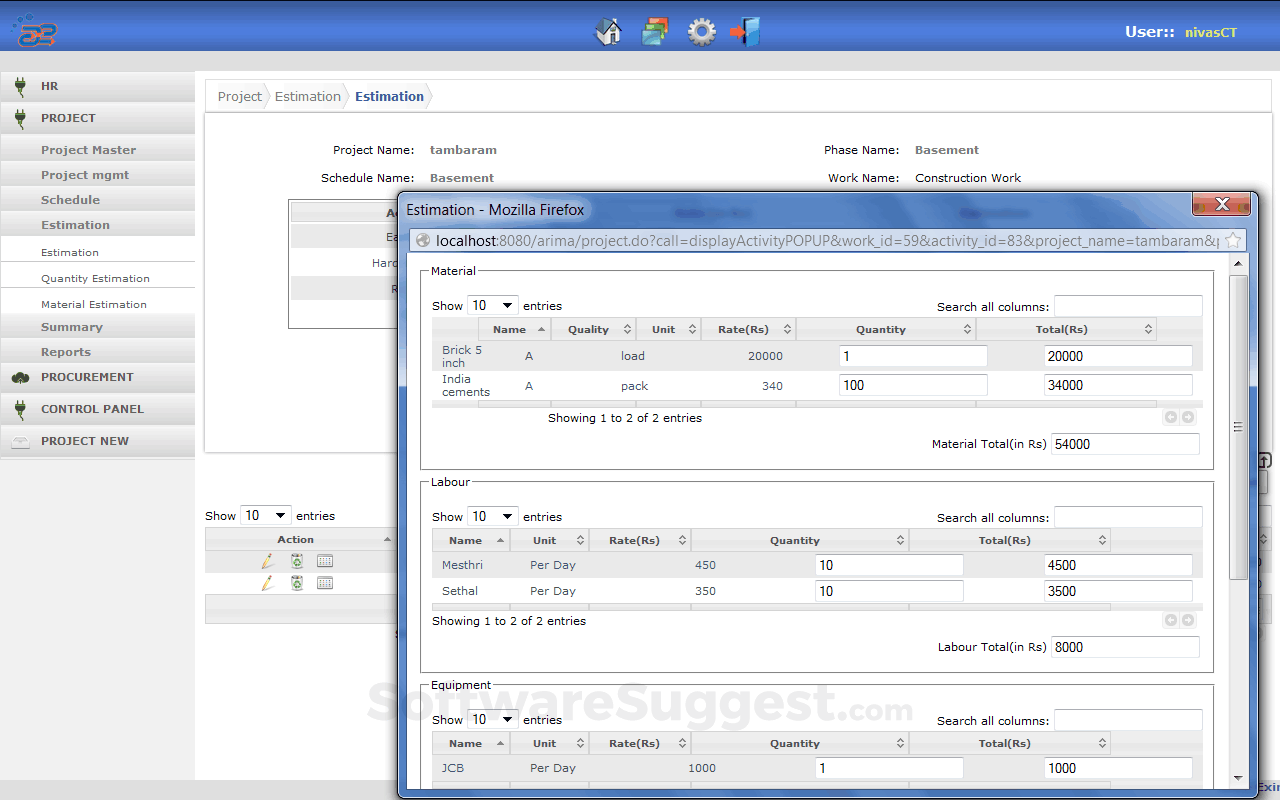The image size is (1280, 800).
Task: Delete the second activity via recycle bin icon
Action: (x=296, y=582)
